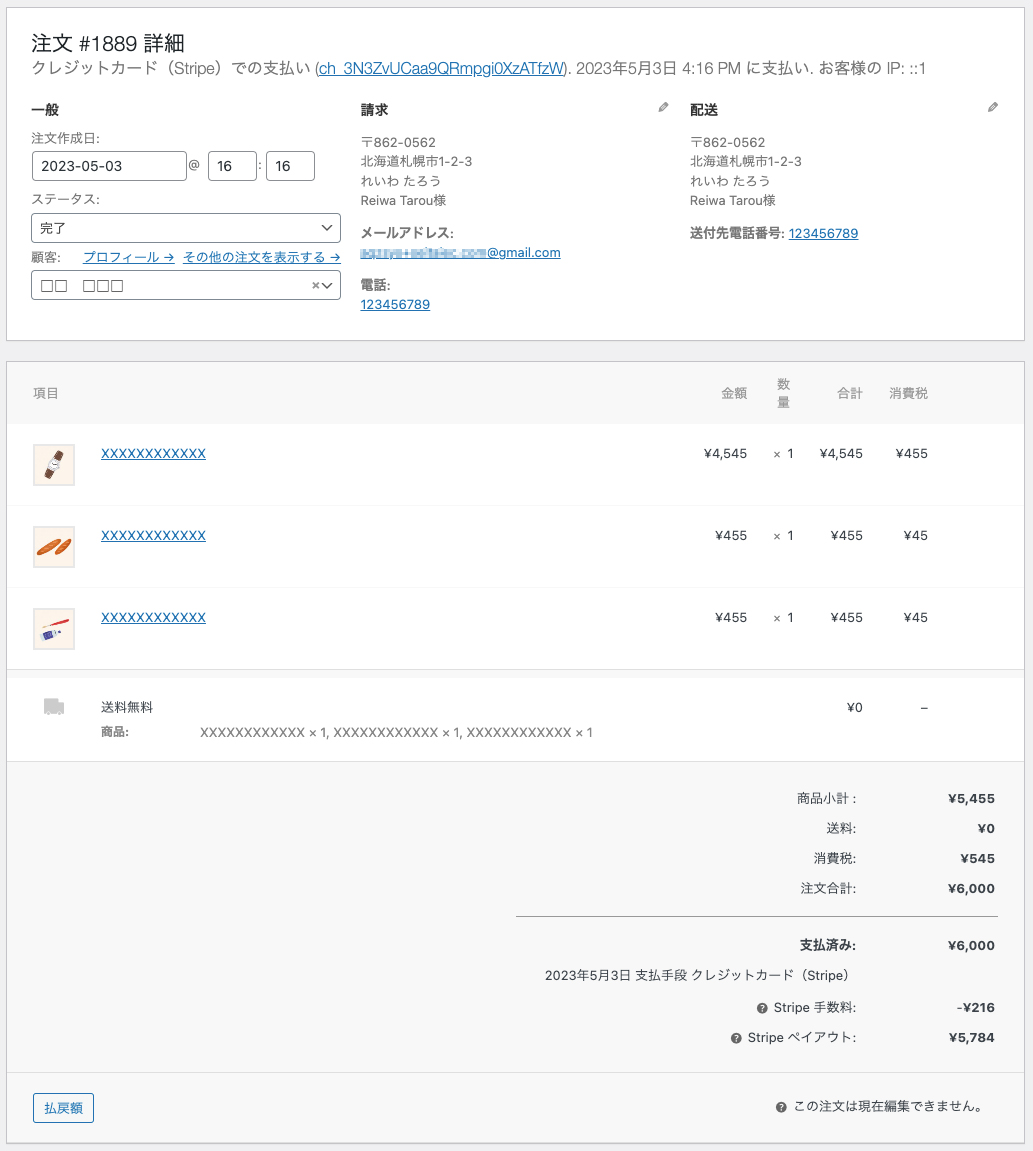Screen dimensions: 1033x1151
Task: Click the billing gmail.com email address link
Action: click(460, 253)
